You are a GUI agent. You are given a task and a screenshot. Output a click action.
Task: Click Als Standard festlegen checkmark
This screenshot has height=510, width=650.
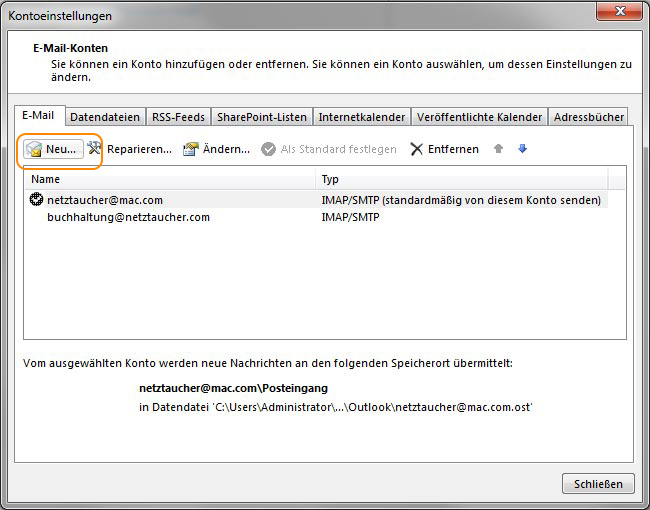(x=269, y=149)
